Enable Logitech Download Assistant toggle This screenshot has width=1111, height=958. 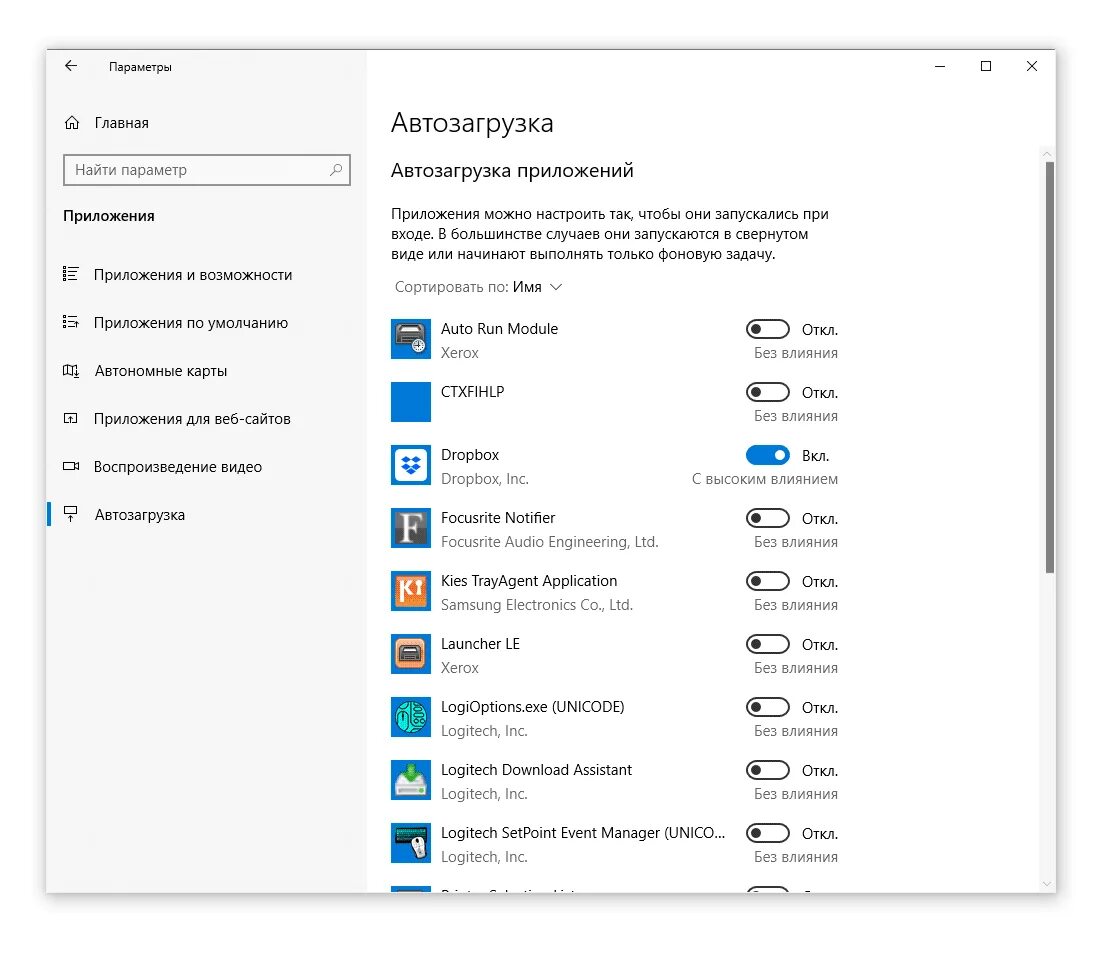coord(767,771)
